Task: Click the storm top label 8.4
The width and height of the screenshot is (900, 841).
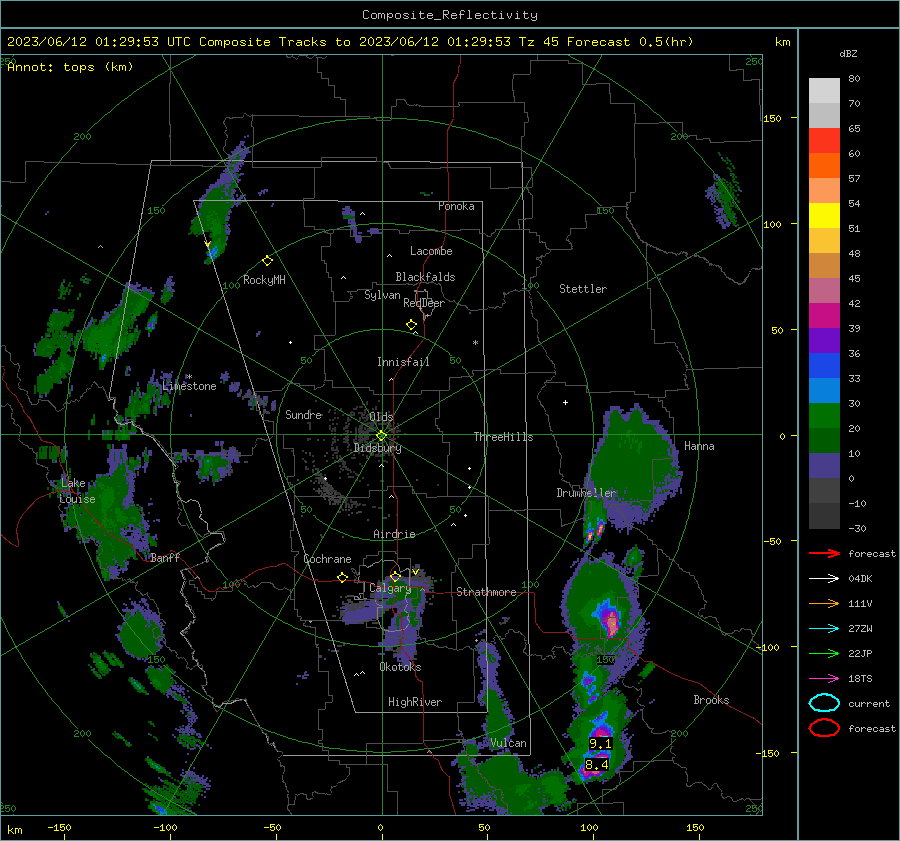Action: [x=596, y=765]
